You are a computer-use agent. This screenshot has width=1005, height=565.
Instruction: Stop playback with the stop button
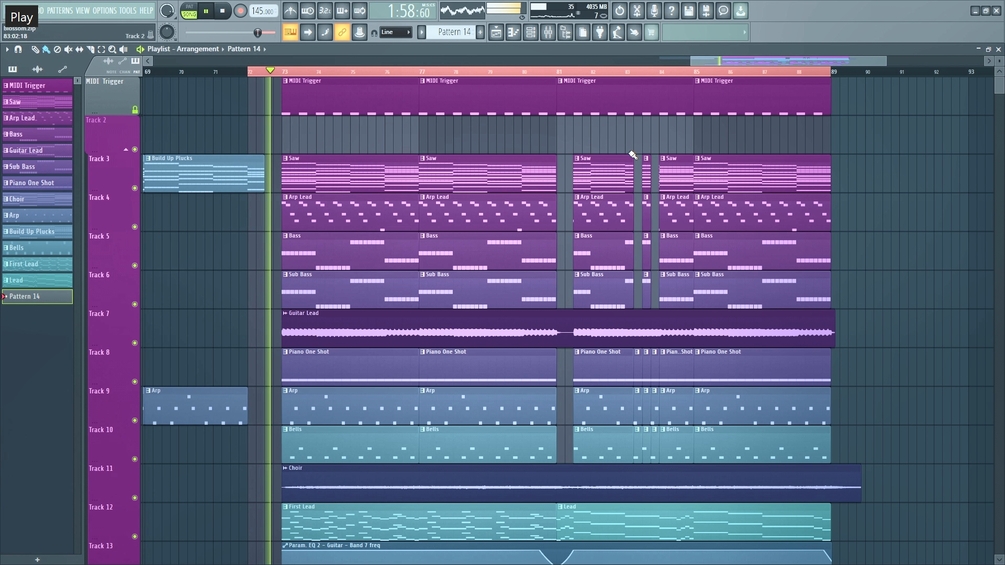pyautogui.click(x=222, y=11)
